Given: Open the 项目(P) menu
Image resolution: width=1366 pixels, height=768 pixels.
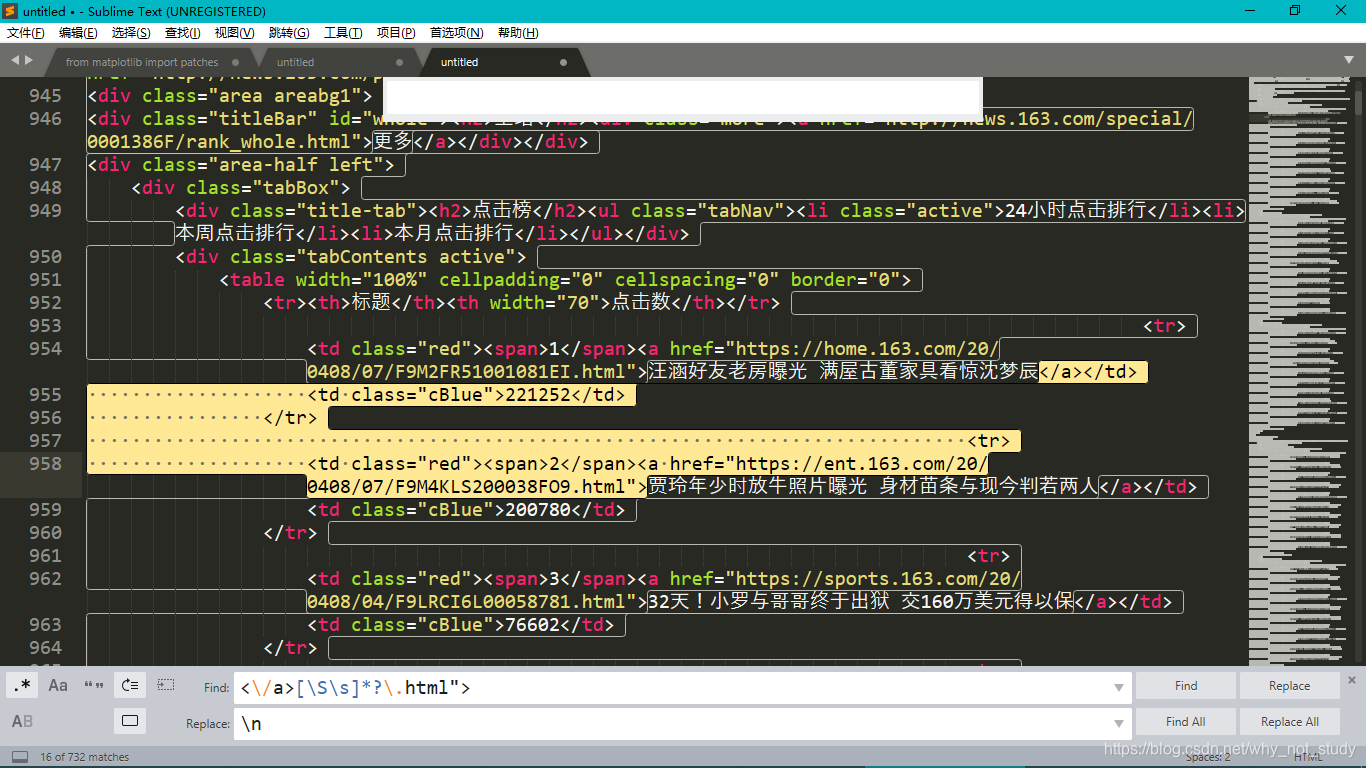Looking at the screenshot, I should [x=396, y=33].
